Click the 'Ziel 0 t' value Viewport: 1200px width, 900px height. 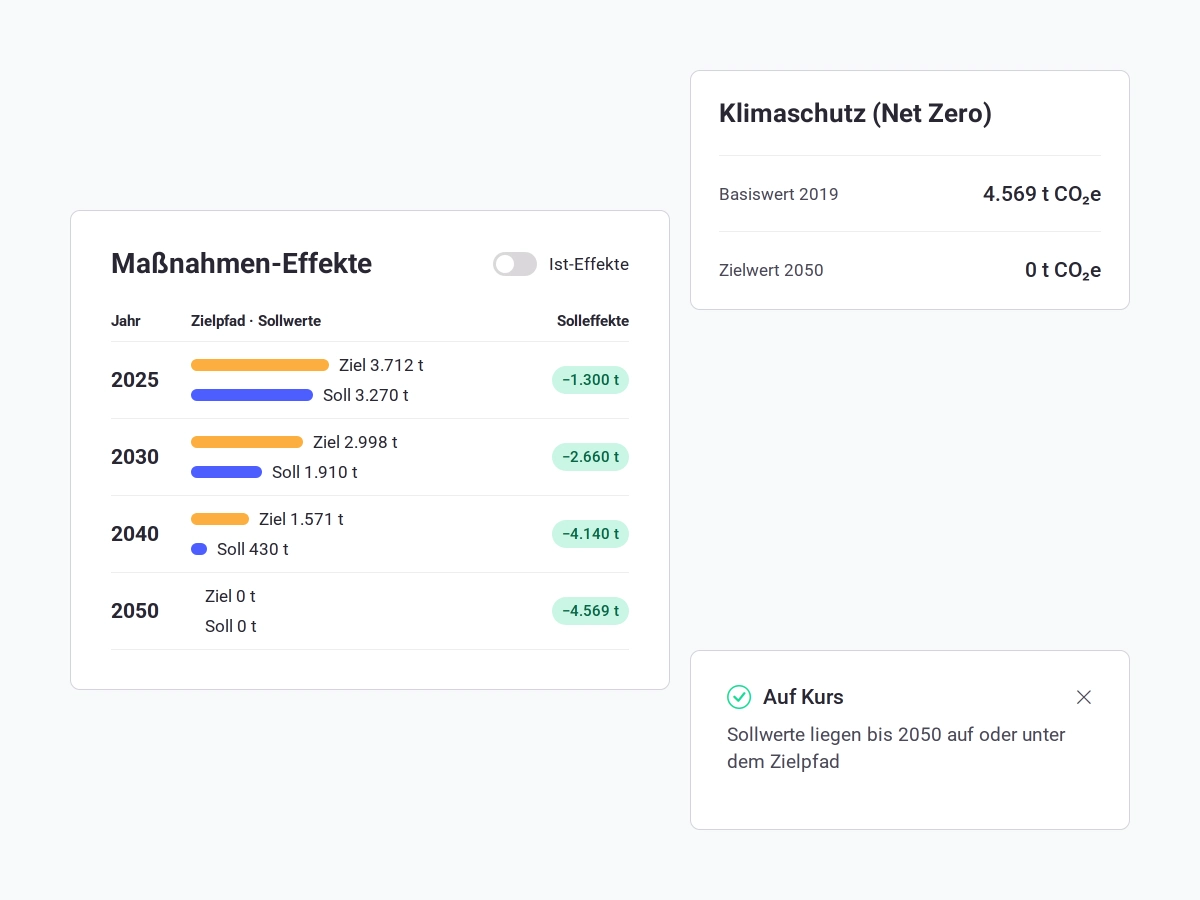coord(230,596)
